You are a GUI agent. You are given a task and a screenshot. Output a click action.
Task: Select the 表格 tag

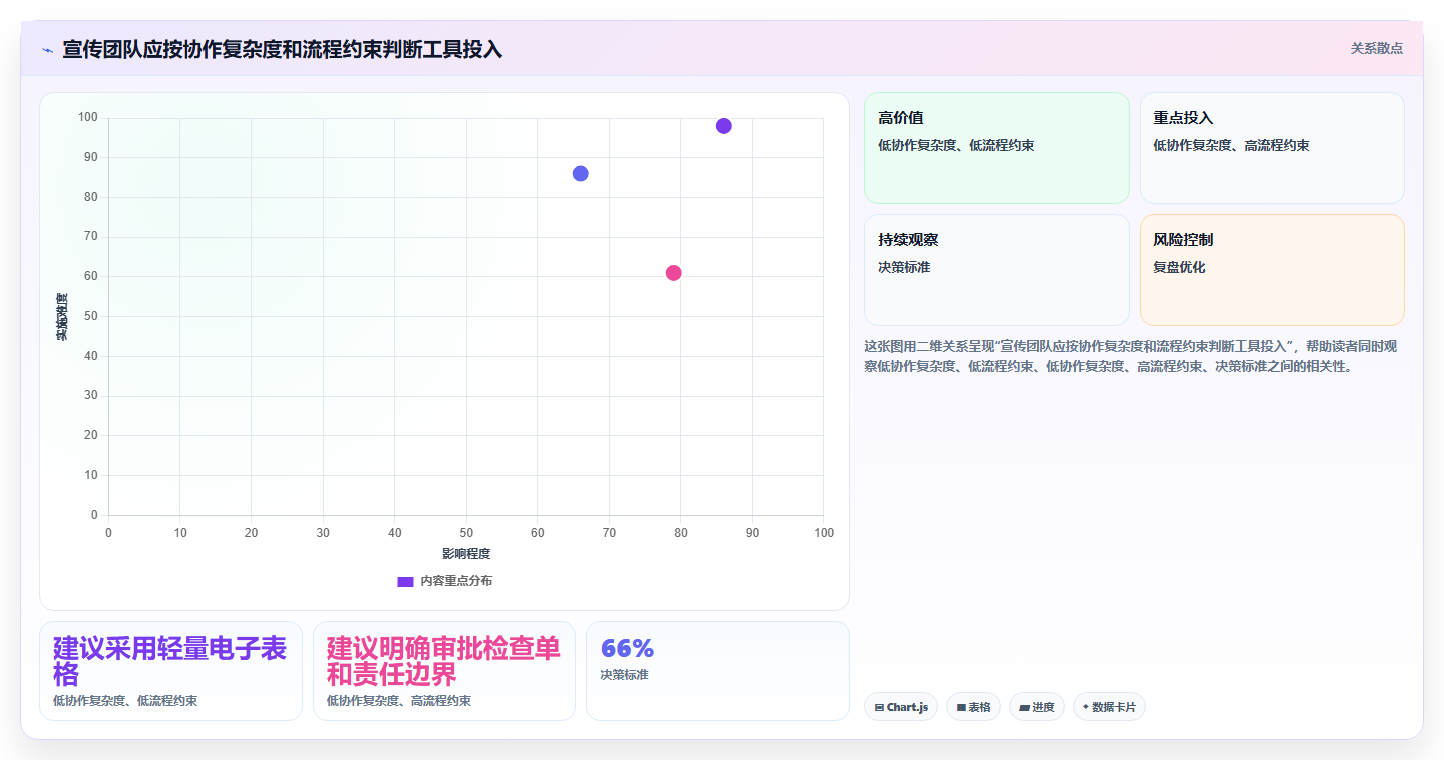click(973, 707)
